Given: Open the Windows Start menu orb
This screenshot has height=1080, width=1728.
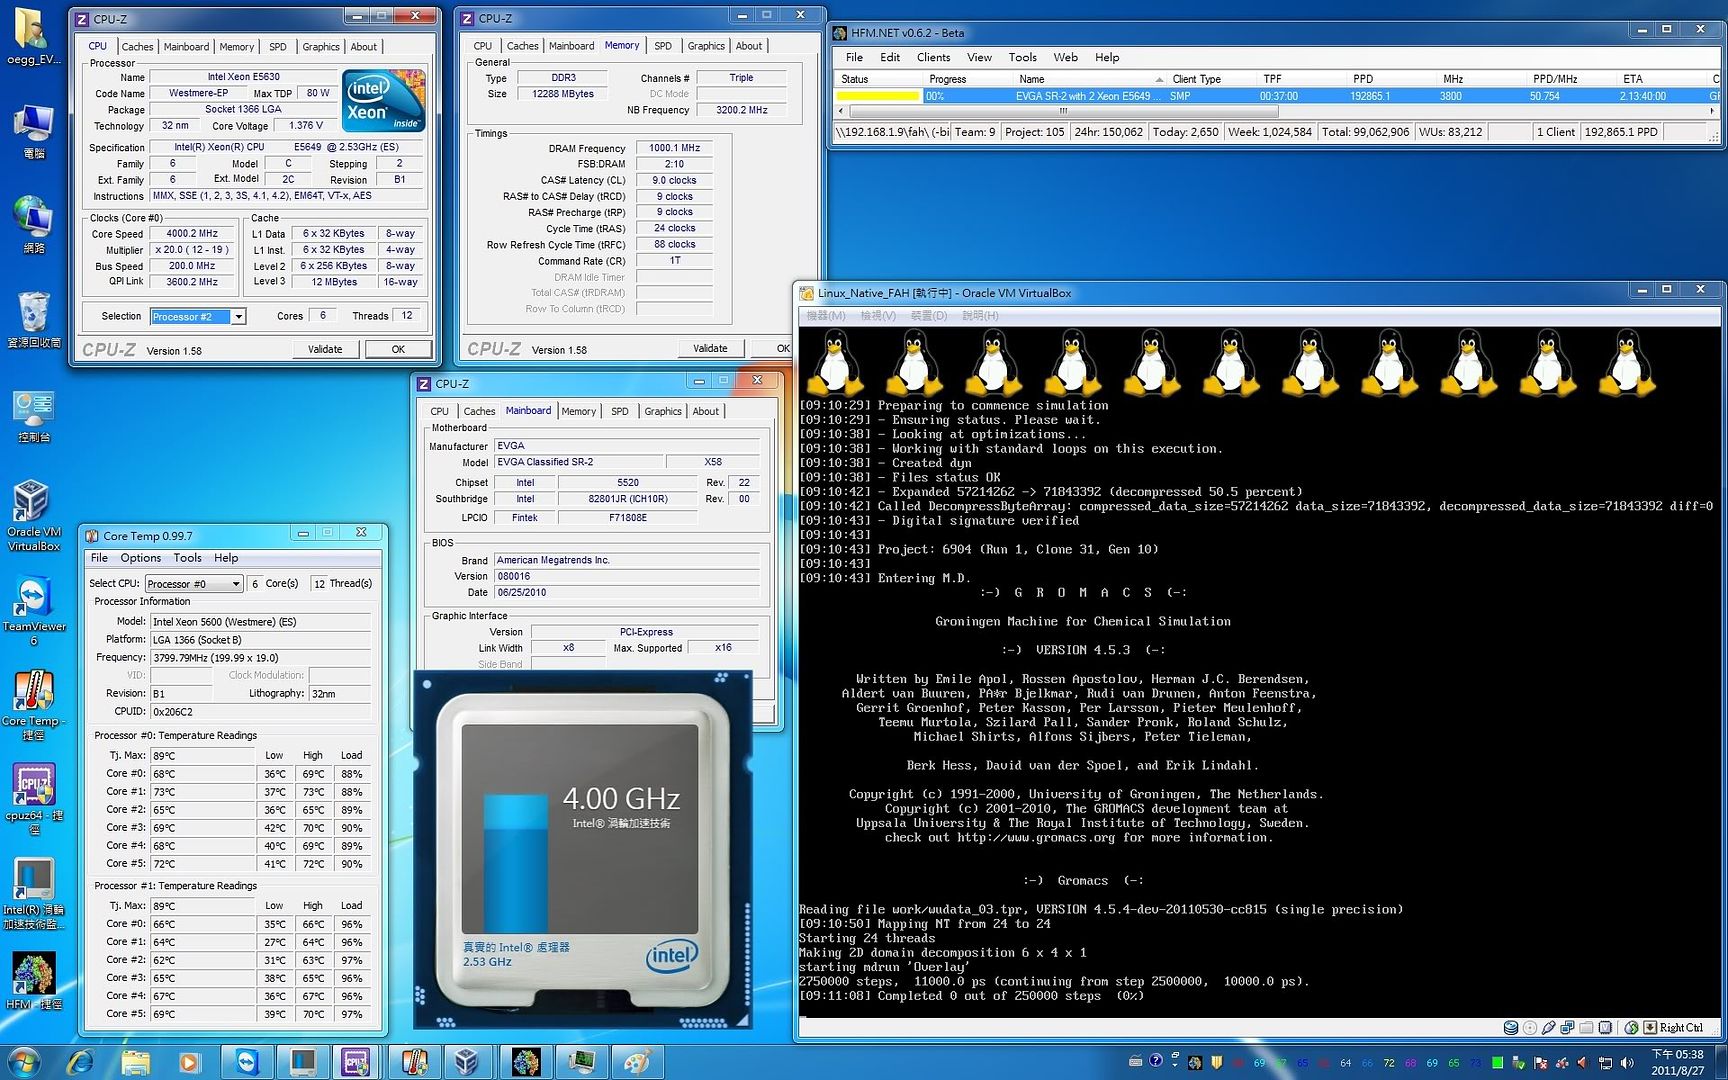Looking at the screenshot, I should coord(24,1061).
